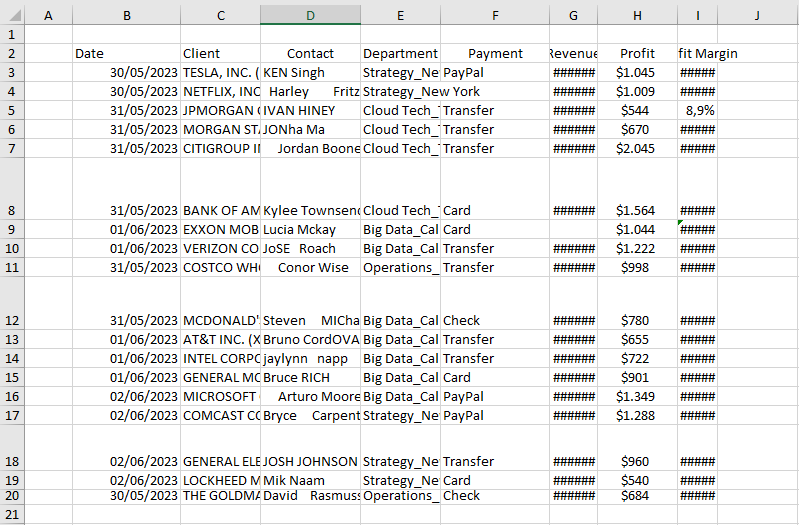This screenshot has height=525, width=799.
Task: Select the Mik Naam contact cell
Action: 310,480
